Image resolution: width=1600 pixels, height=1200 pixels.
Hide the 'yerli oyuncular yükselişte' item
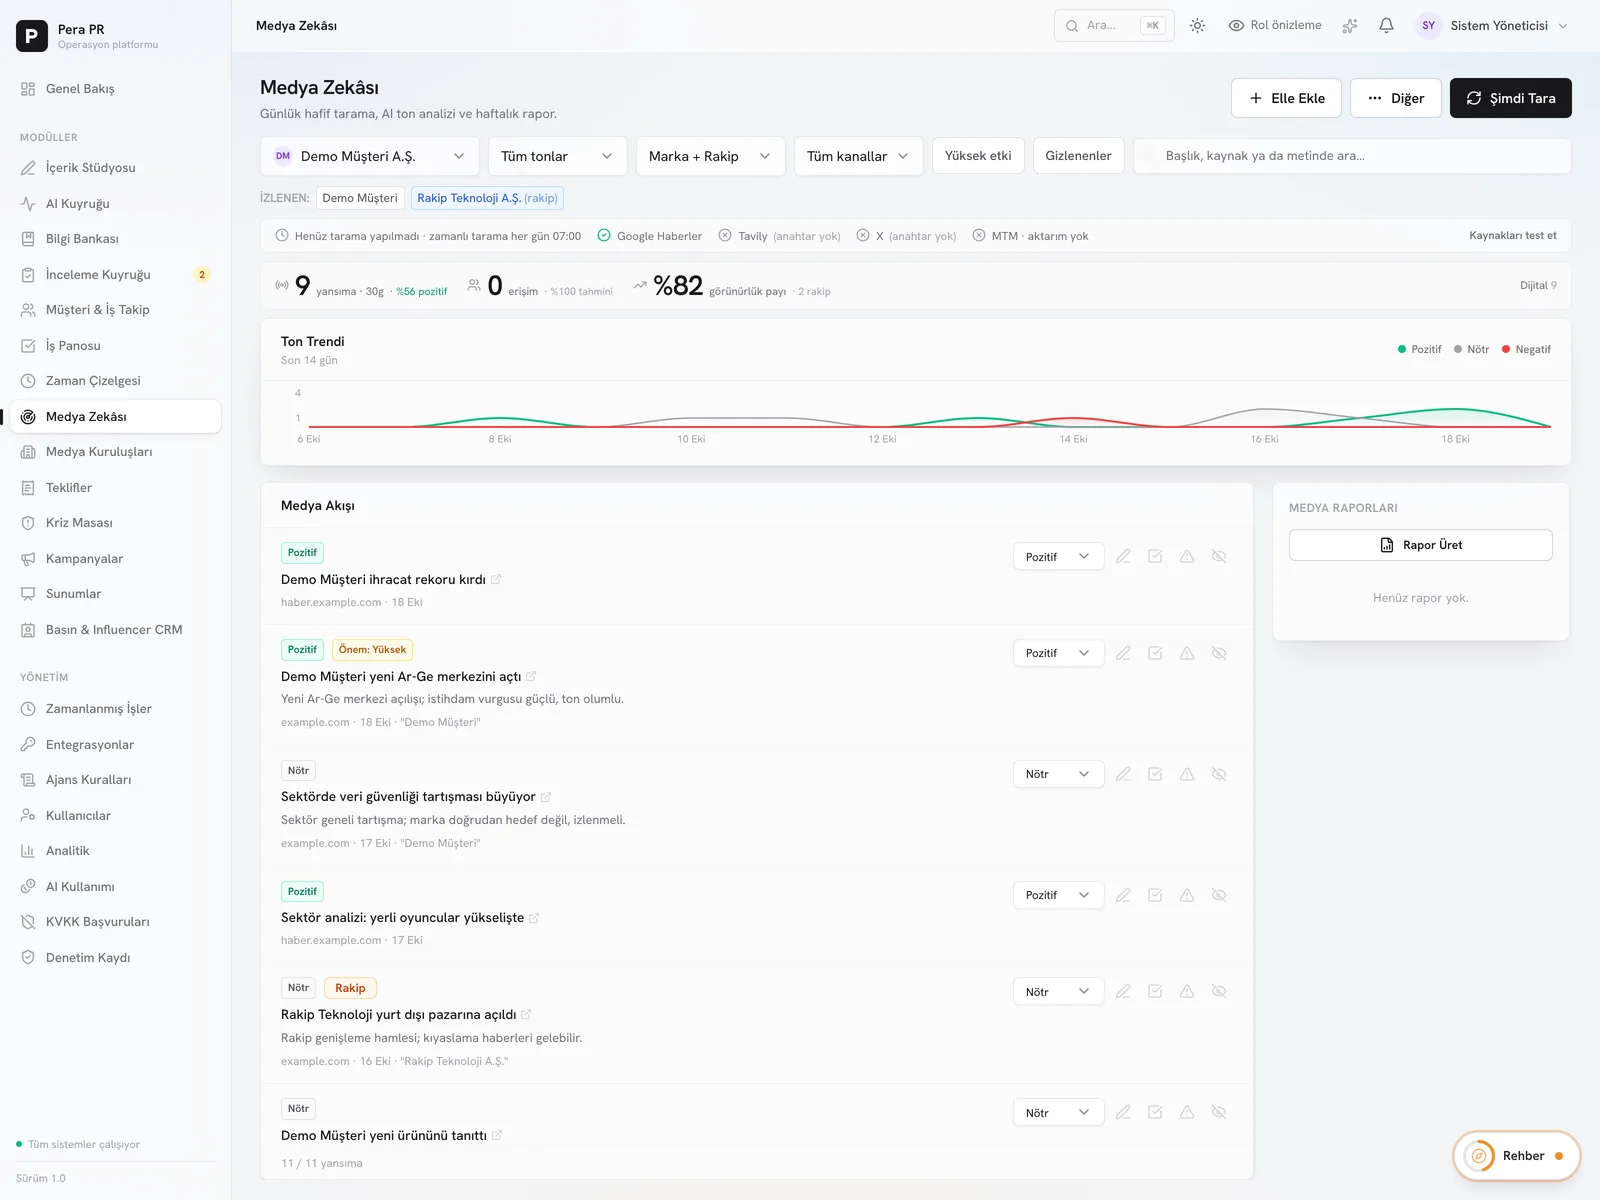coord(1219,895)
